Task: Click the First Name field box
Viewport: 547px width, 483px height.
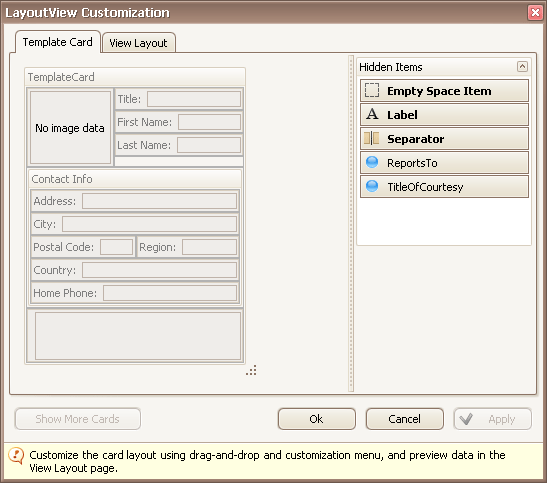Action: 209,122
